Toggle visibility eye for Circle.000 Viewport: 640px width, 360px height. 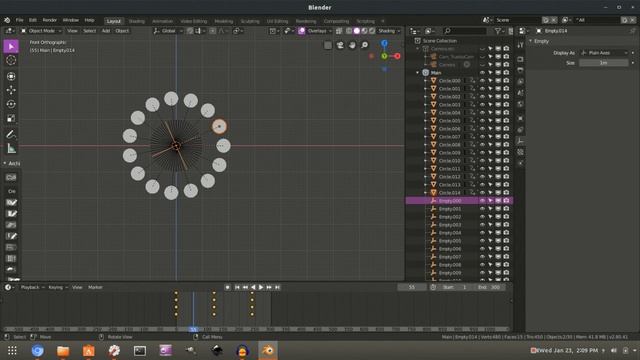point(482,81)
